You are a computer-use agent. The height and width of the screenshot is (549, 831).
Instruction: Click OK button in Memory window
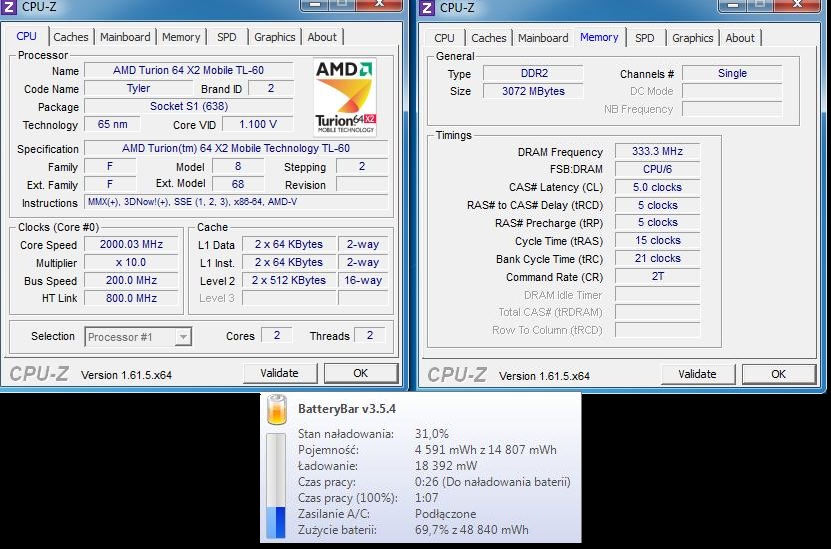tap(779, 374)
